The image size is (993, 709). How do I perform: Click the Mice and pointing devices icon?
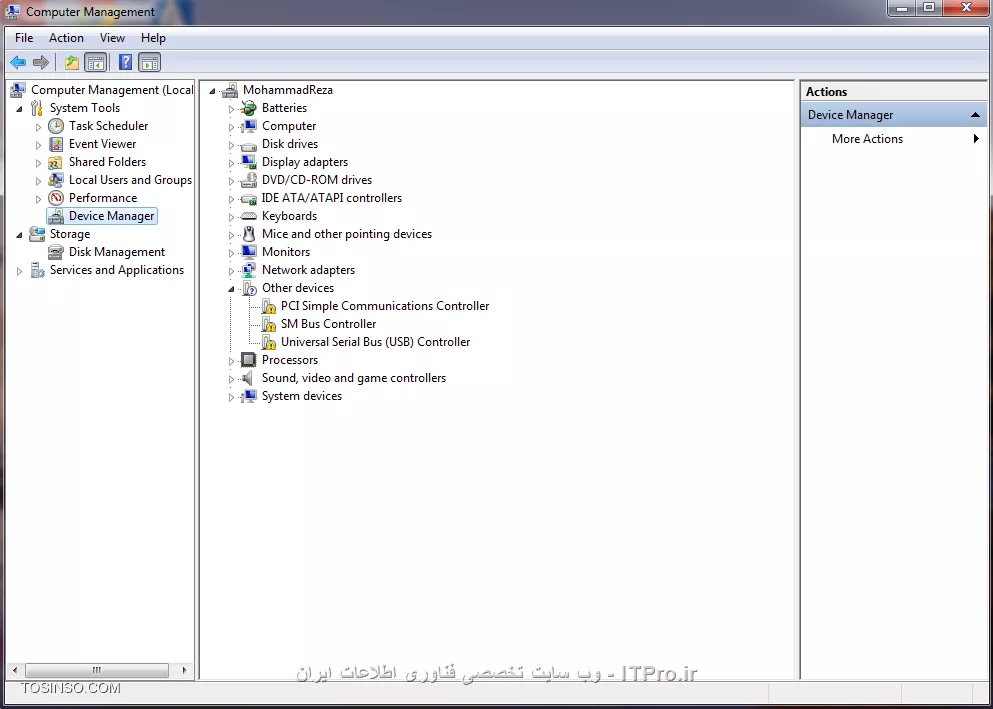tap(249, 234)
